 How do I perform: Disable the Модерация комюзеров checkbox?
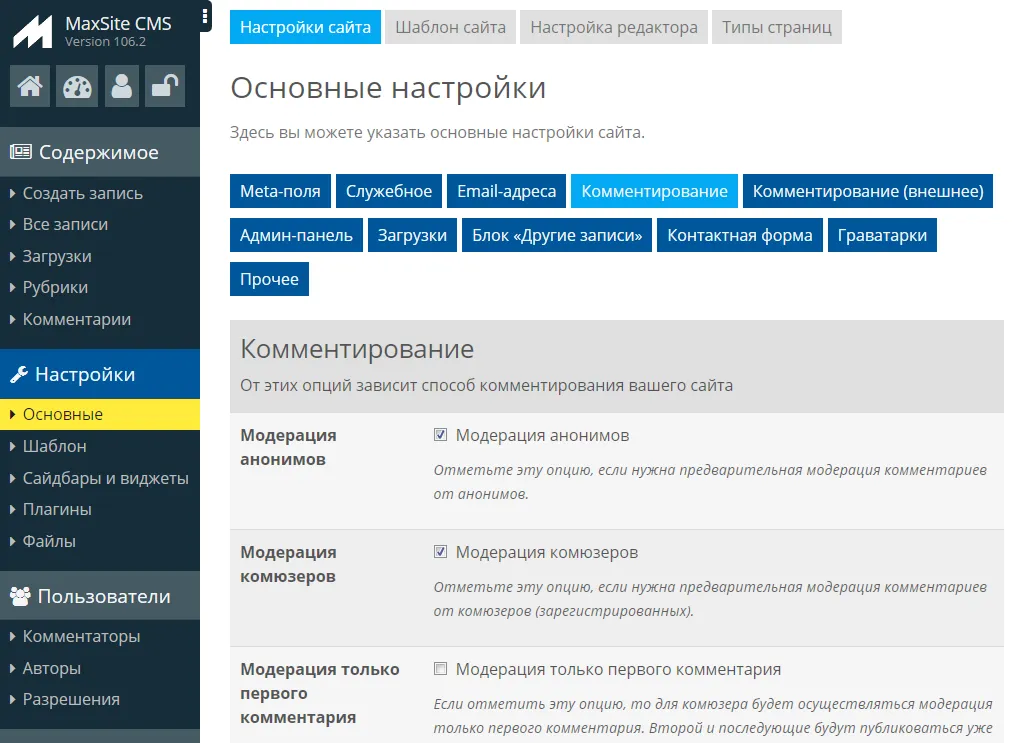coord(440,552)
